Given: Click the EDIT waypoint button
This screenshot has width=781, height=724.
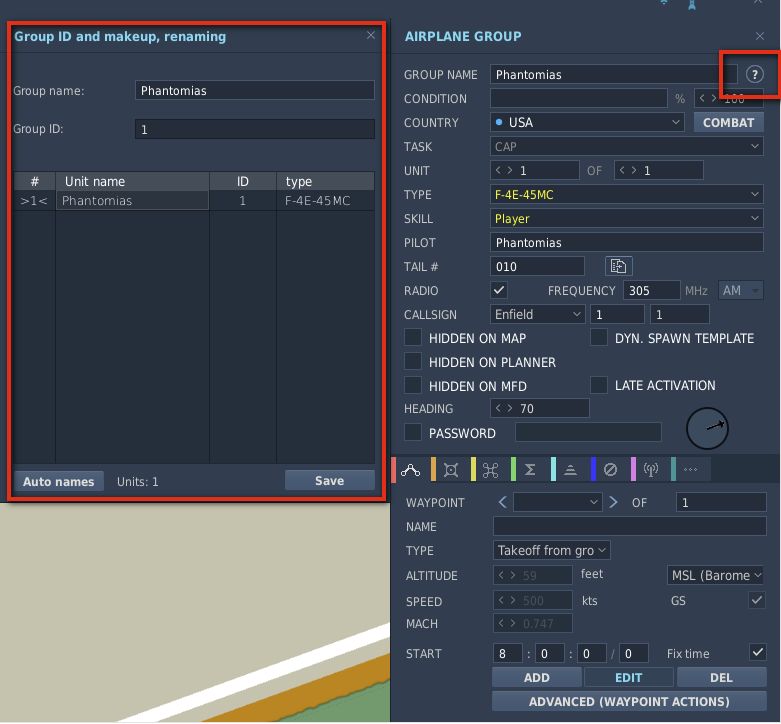Looking at the screenshot, I should (629, 677).
